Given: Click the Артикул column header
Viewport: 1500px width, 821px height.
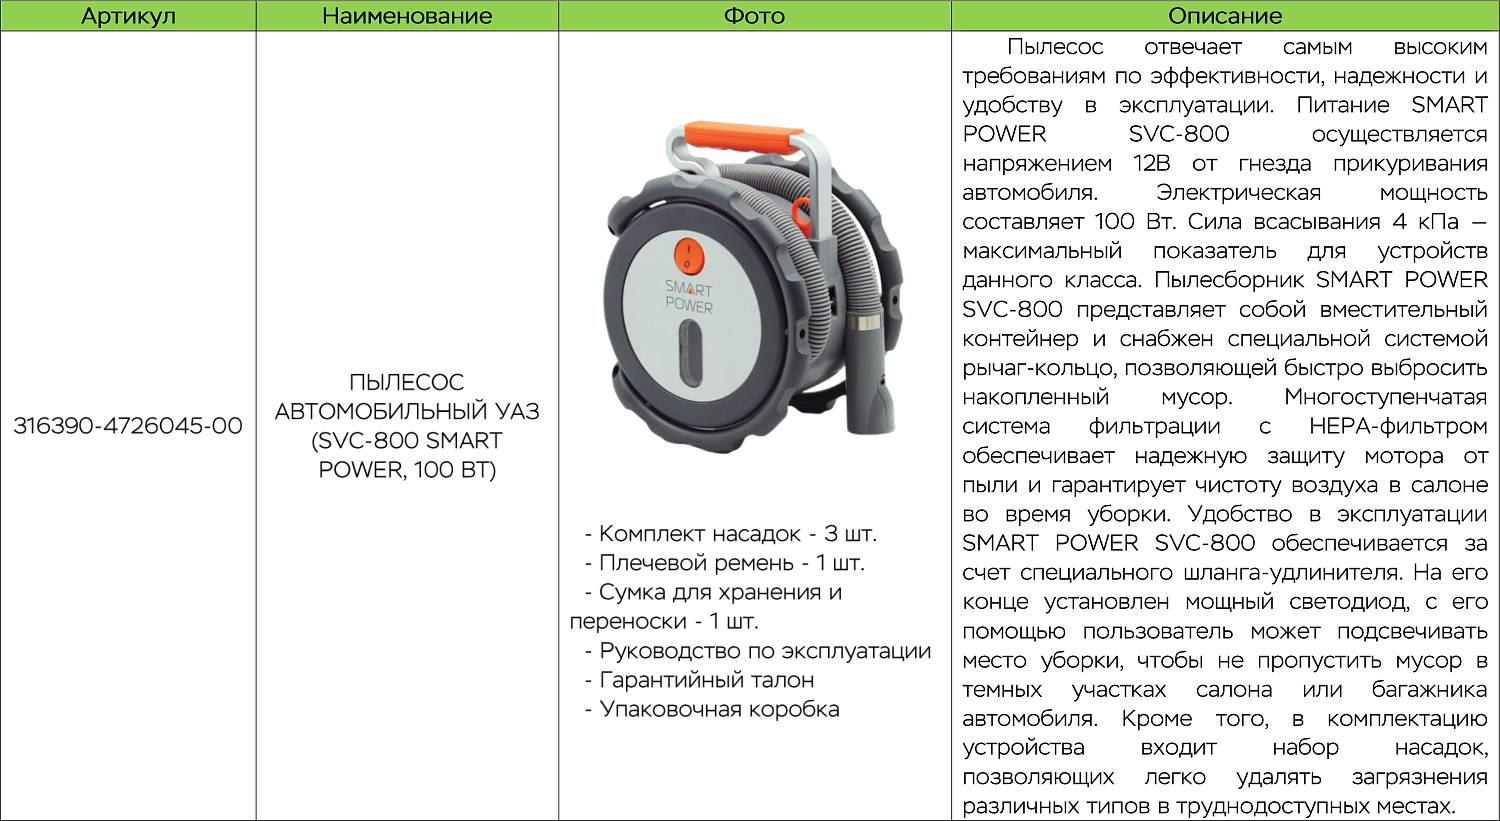Looking at the screenshot, I should [128, 16].
